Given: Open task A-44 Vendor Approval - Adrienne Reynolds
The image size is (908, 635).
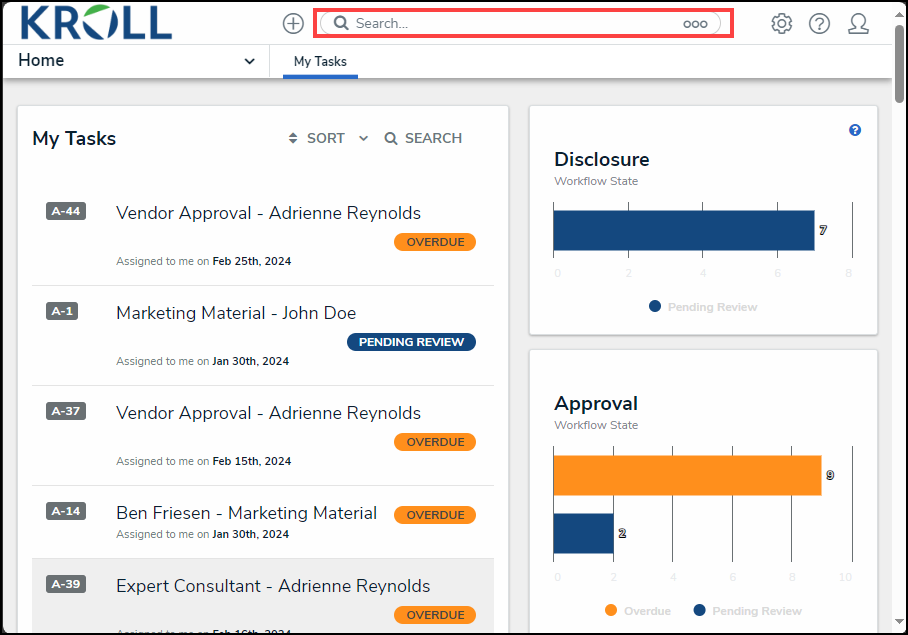Looking at the screenshot, I should coord(268,213).
